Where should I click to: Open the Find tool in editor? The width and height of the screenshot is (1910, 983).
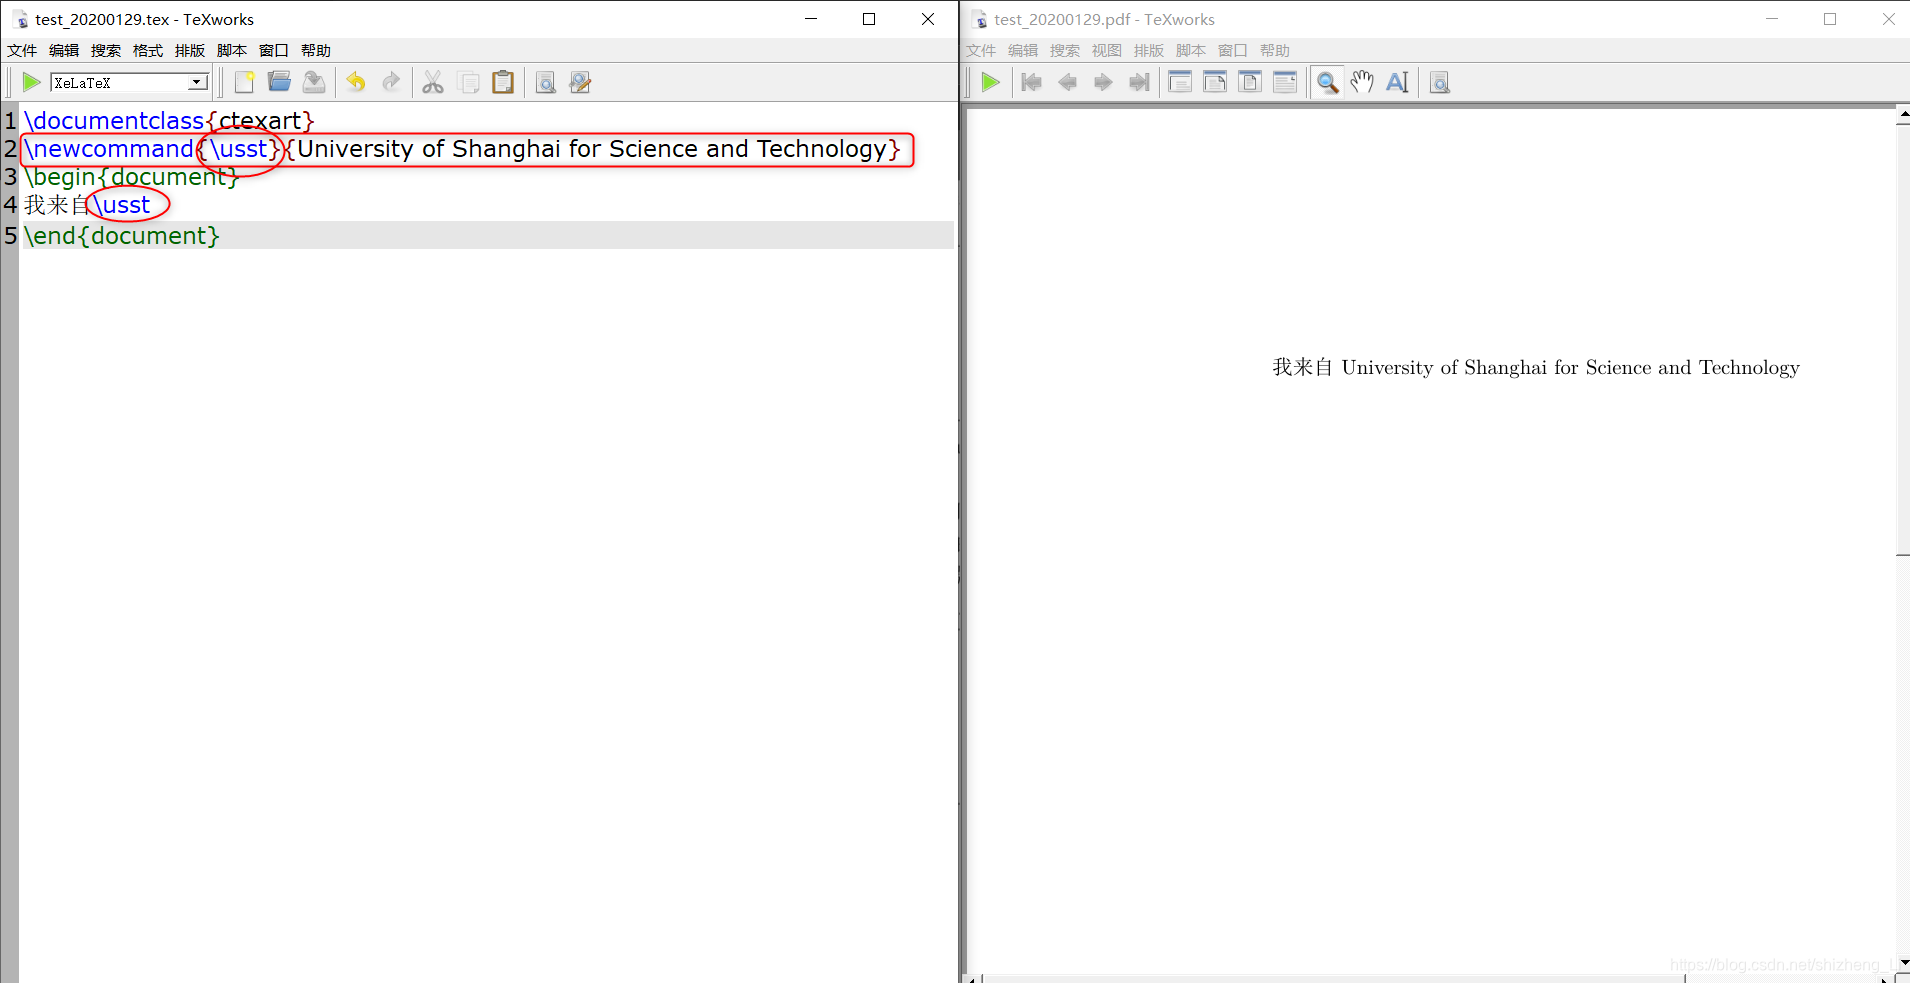click(545, 82)
